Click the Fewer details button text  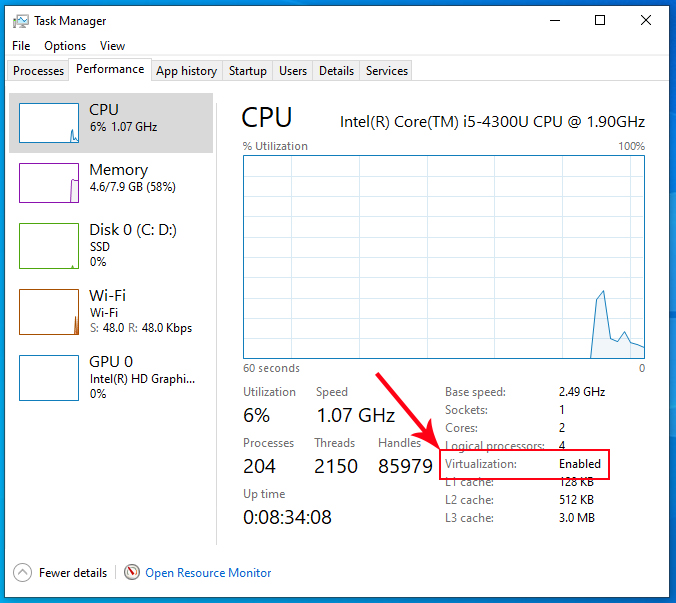pos(73,573)
